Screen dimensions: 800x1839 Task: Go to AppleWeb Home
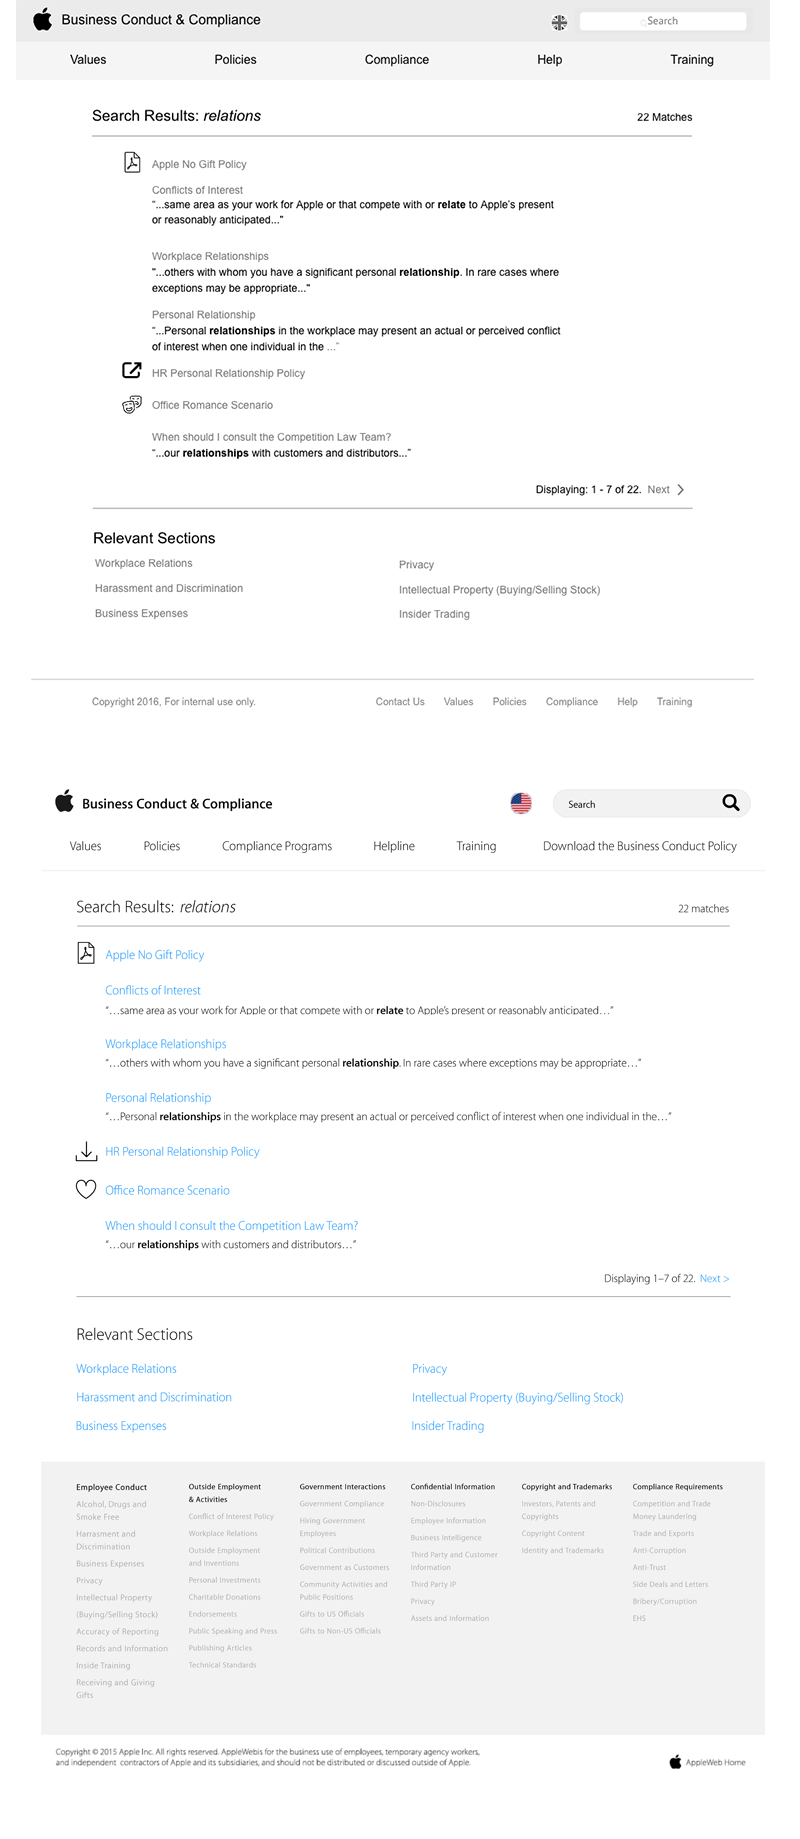[715, 1762]
